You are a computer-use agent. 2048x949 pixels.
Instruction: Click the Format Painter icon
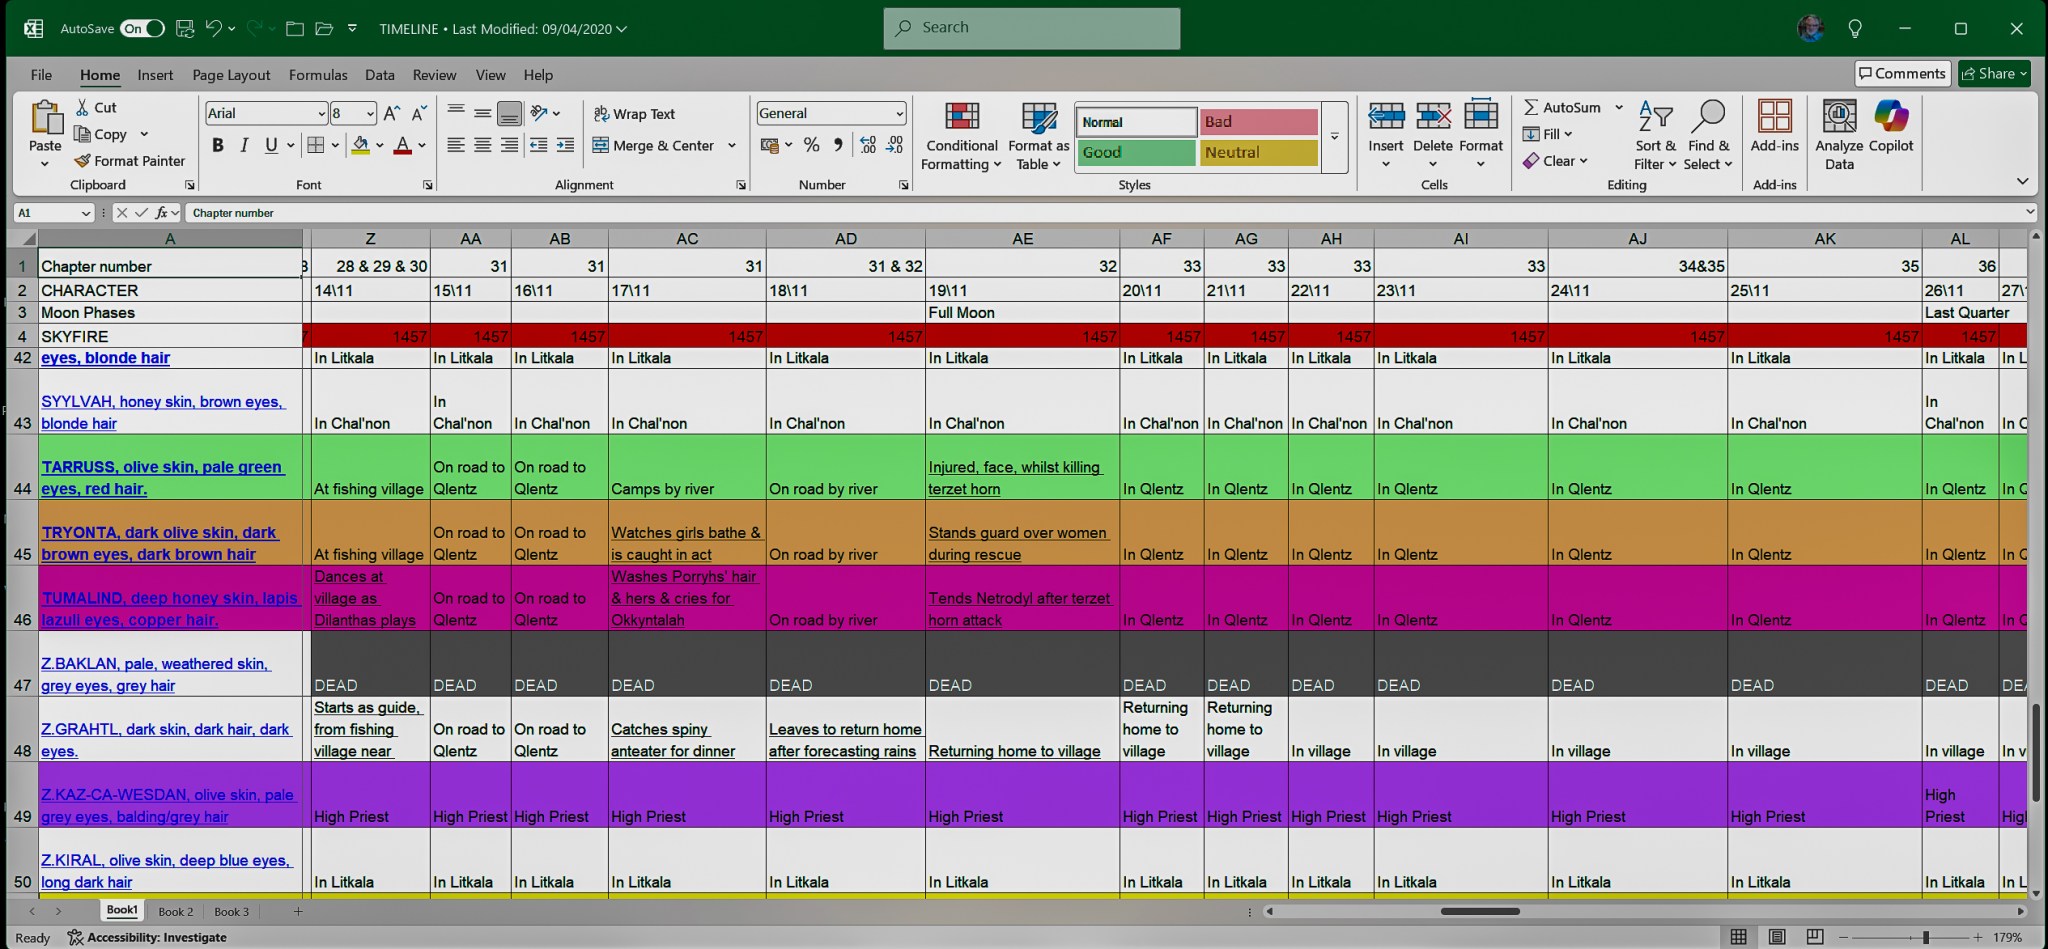click(83, 161)
